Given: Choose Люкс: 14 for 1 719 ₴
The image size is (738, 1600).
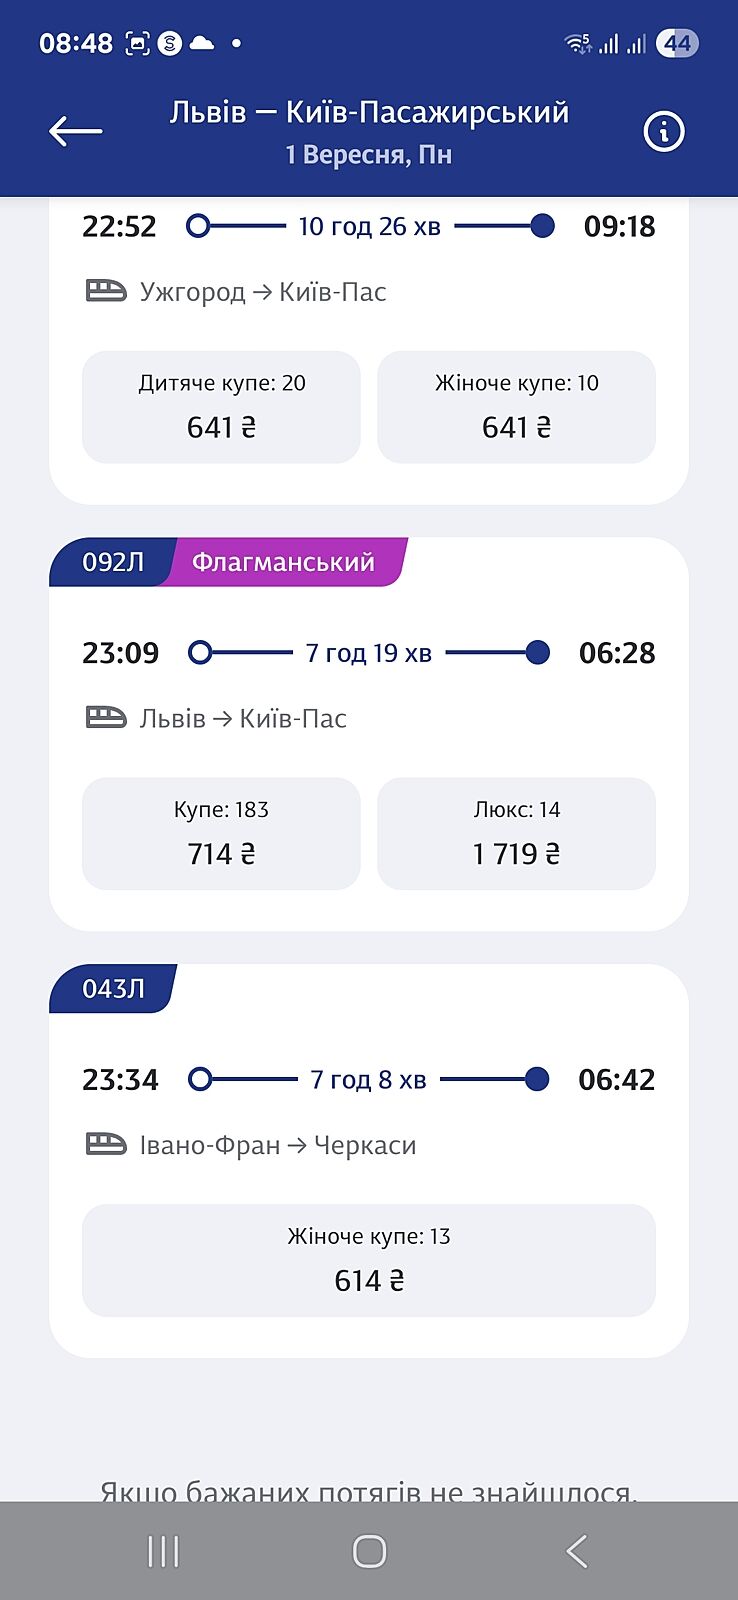Looking at the screenshot, I should tap(516, 833).
